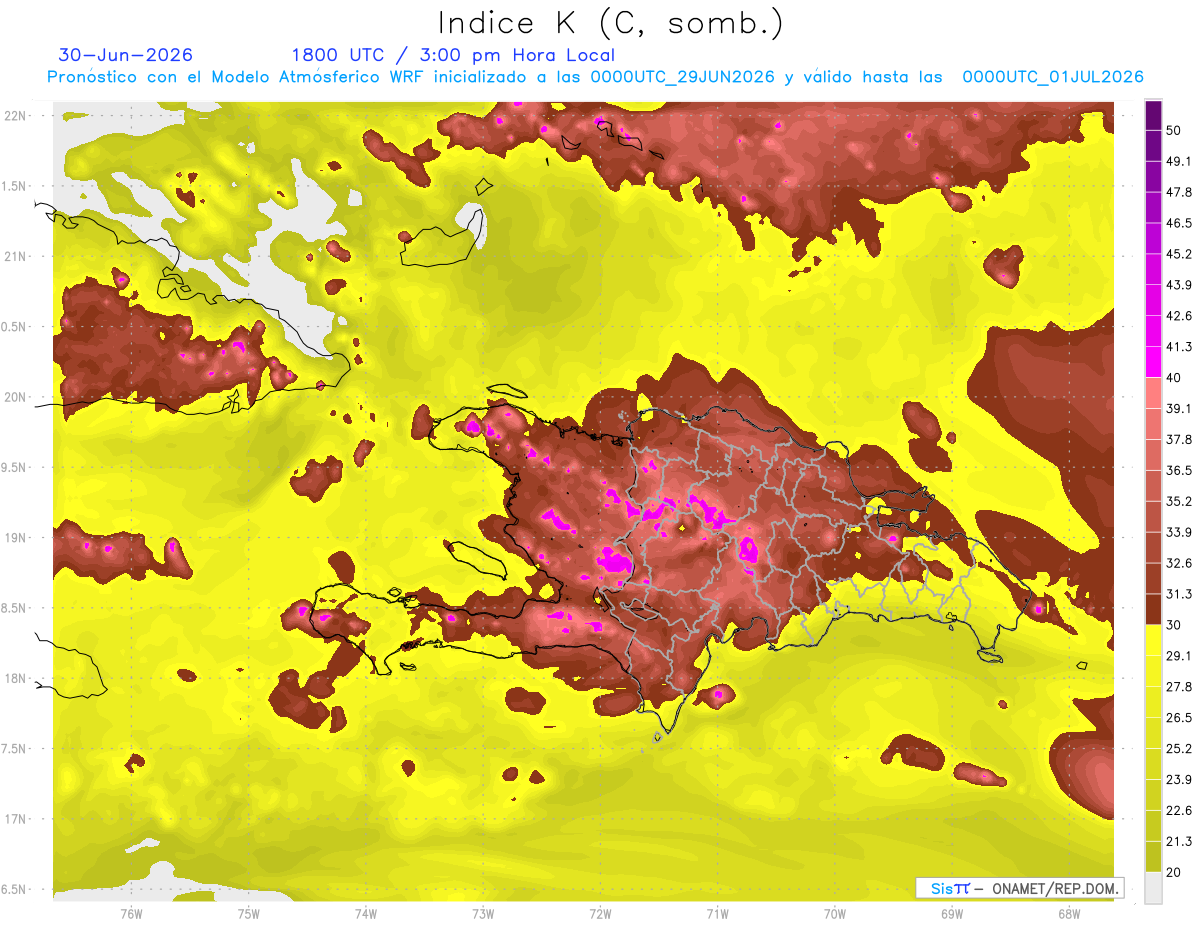Click the colorbar value '37.8'
This screenshot has width=1200, height=927.
(x=1178, y=439)
